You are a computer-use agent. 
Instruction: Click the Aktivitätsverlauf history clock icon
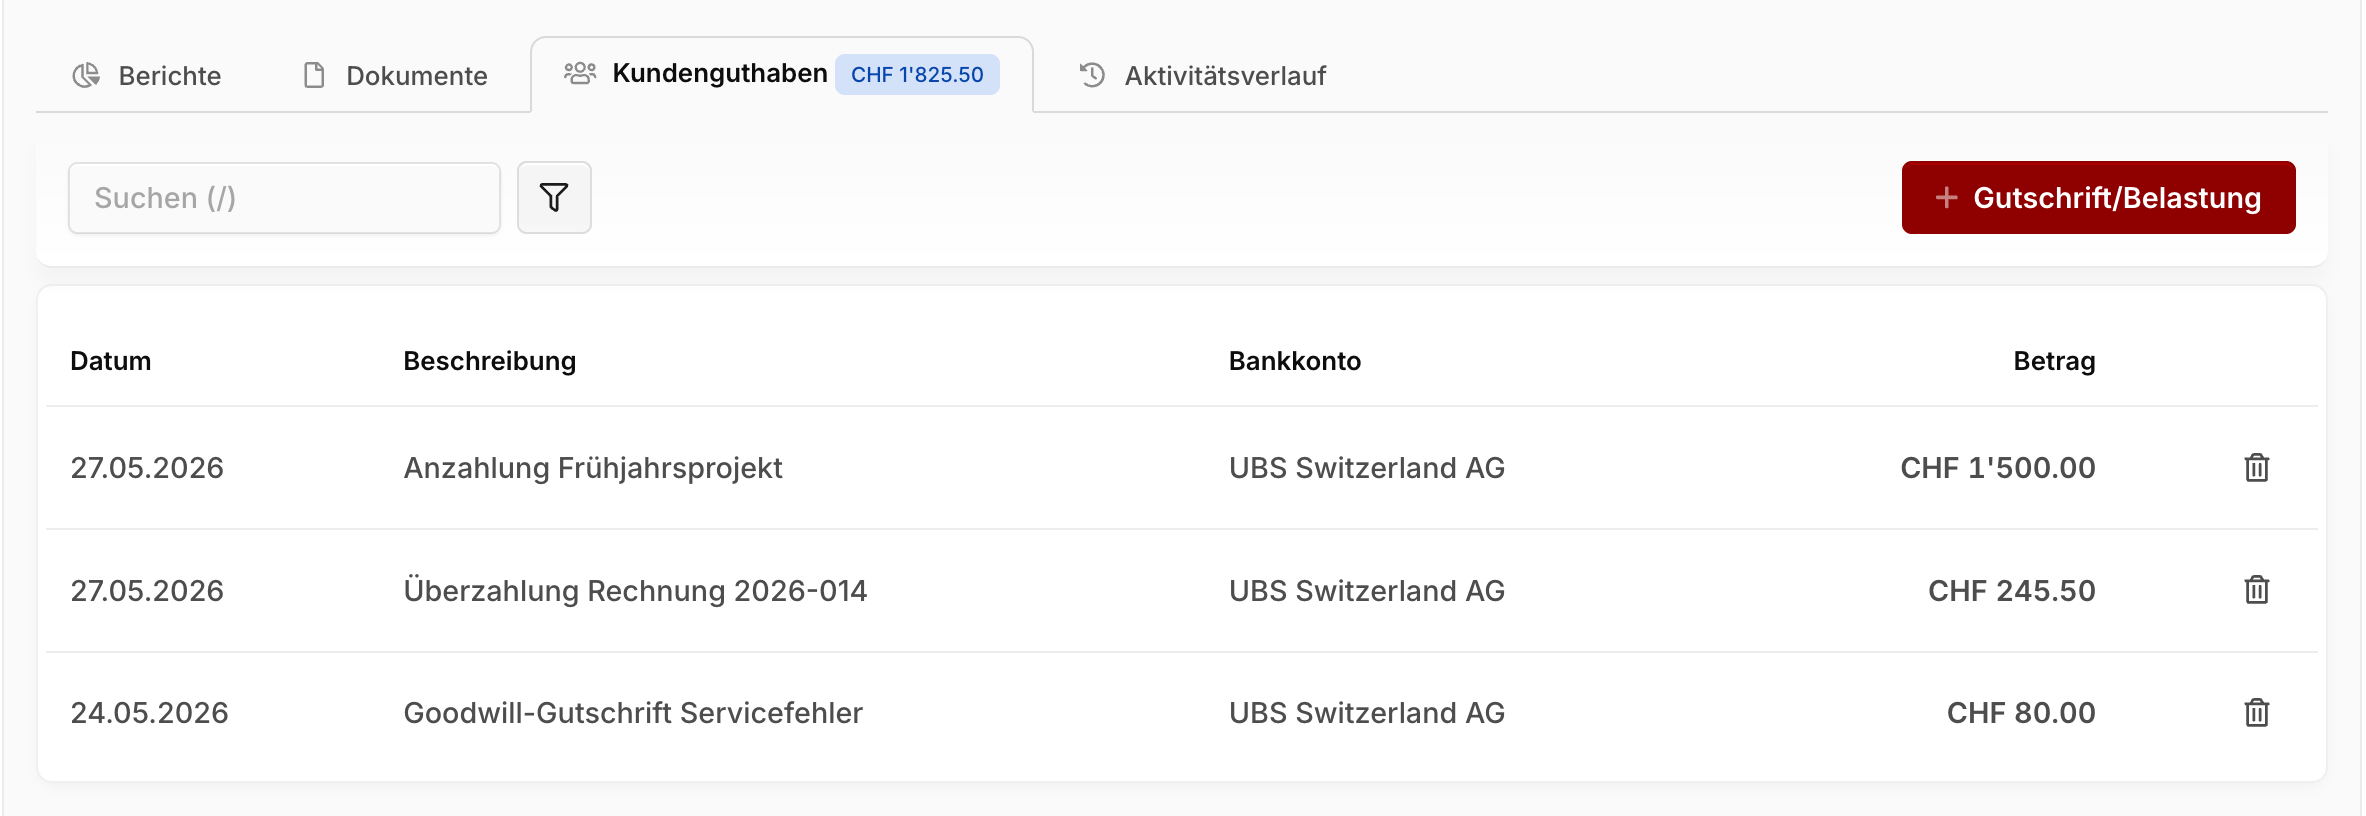point(1092,75)
